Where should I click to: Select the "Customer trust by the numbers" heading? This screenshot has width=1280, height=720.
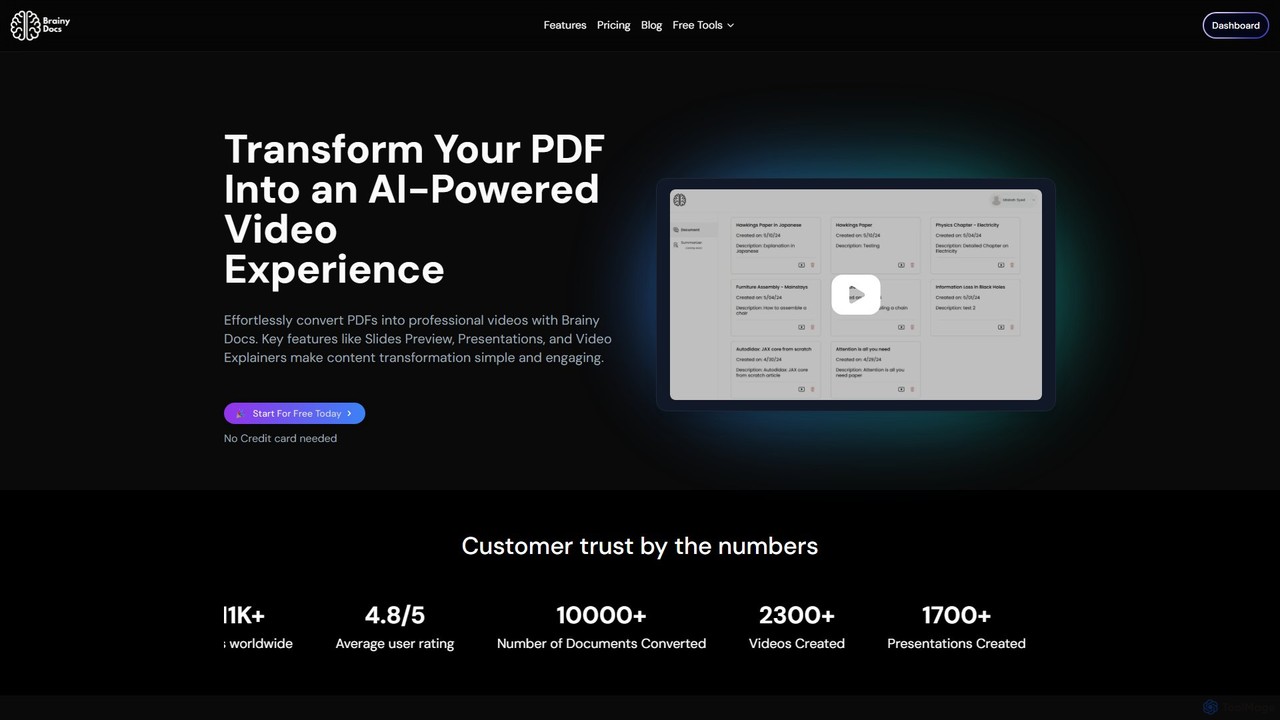[x=640, y=546]
